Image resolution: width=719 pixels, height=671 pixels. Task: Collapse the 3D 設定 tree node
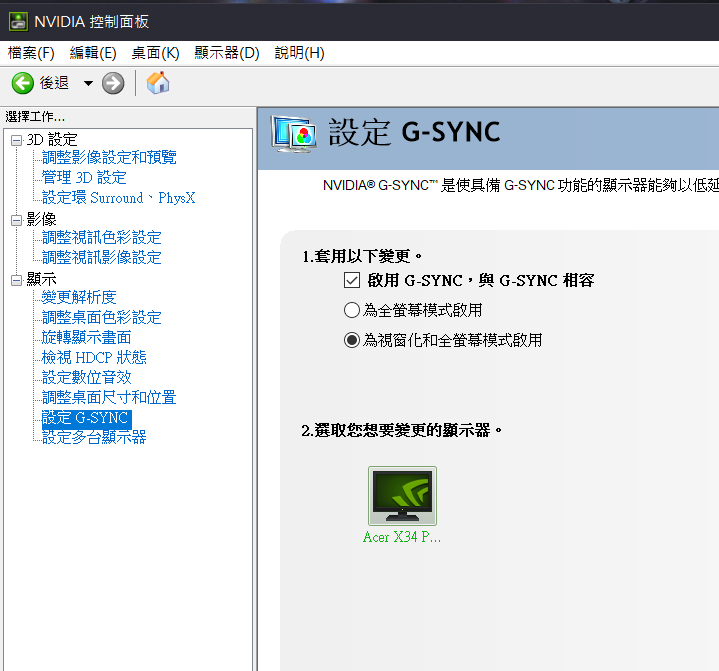(x=17, y=140)
